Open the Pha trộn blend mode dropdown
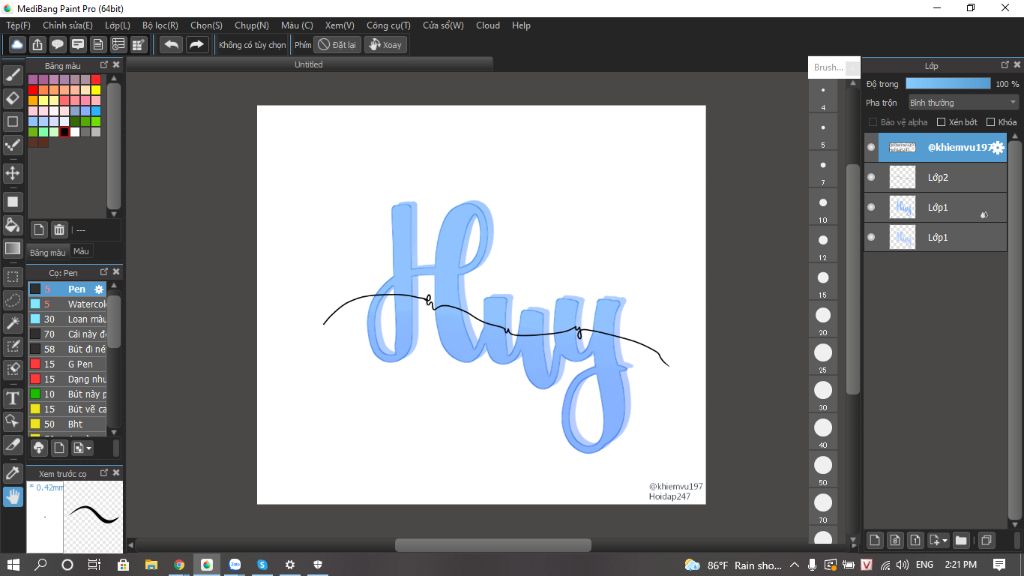The image size is (1024, 576). pyautogui.click(x=963, y=103)
